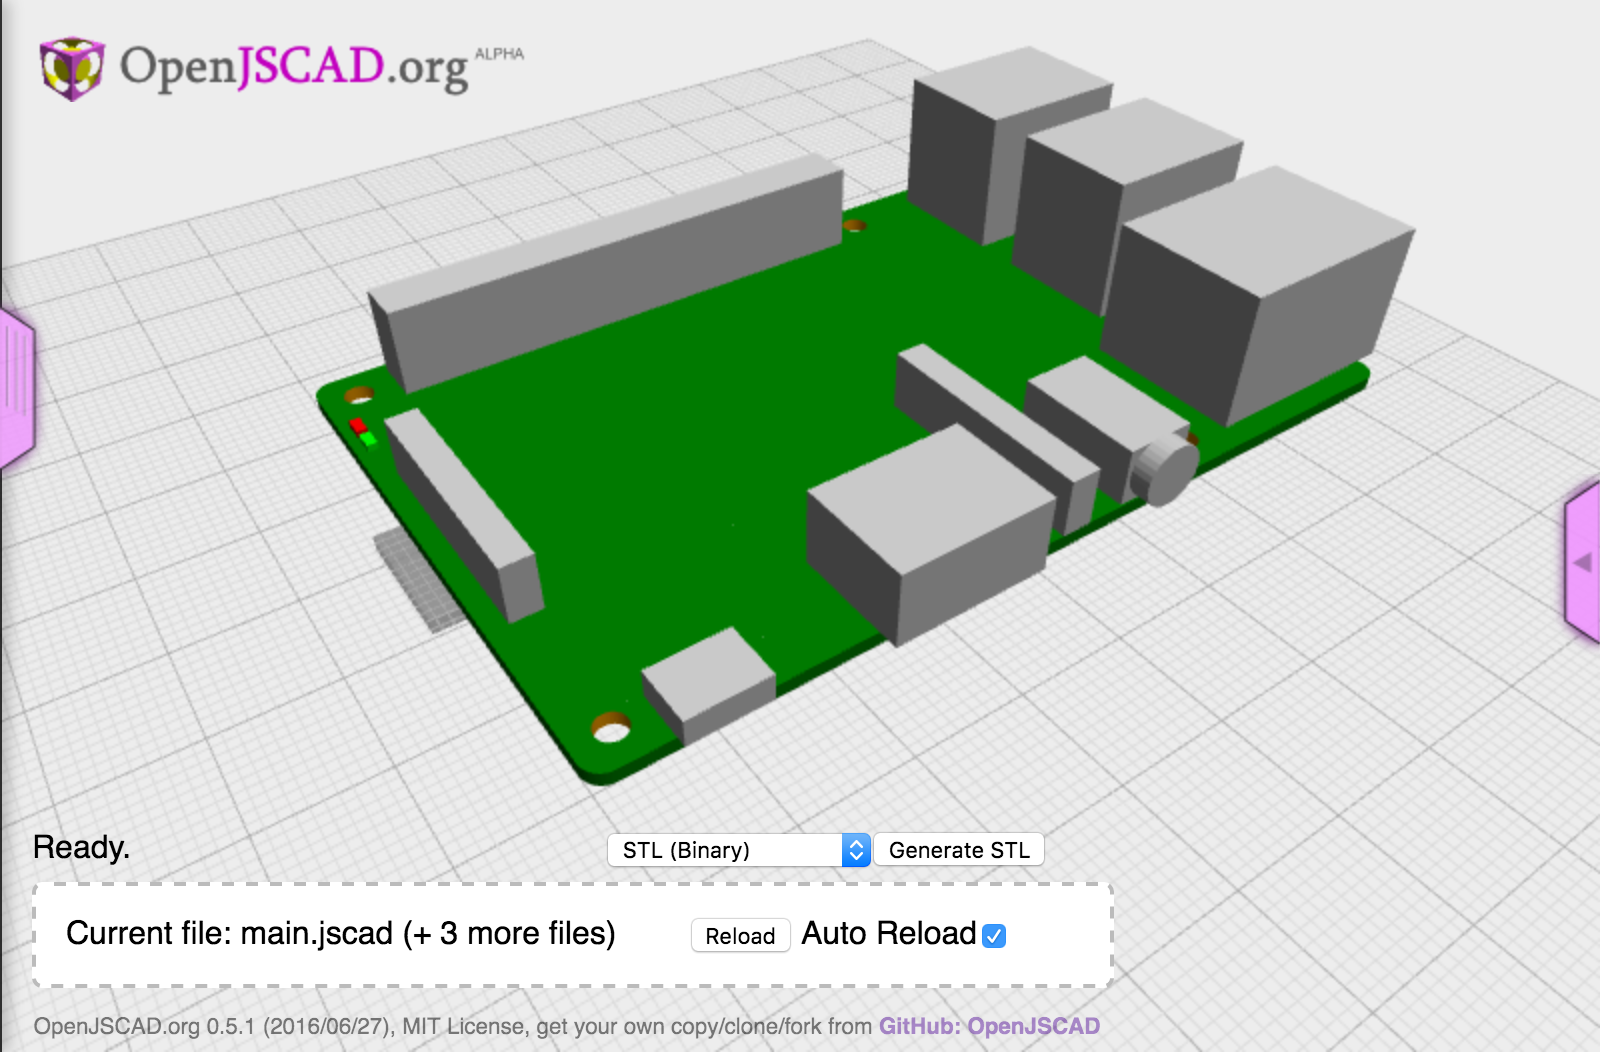Click the ALPHA label beside the logo
The width and height of the screenshot is (1600, 1052).
(499, 54)
